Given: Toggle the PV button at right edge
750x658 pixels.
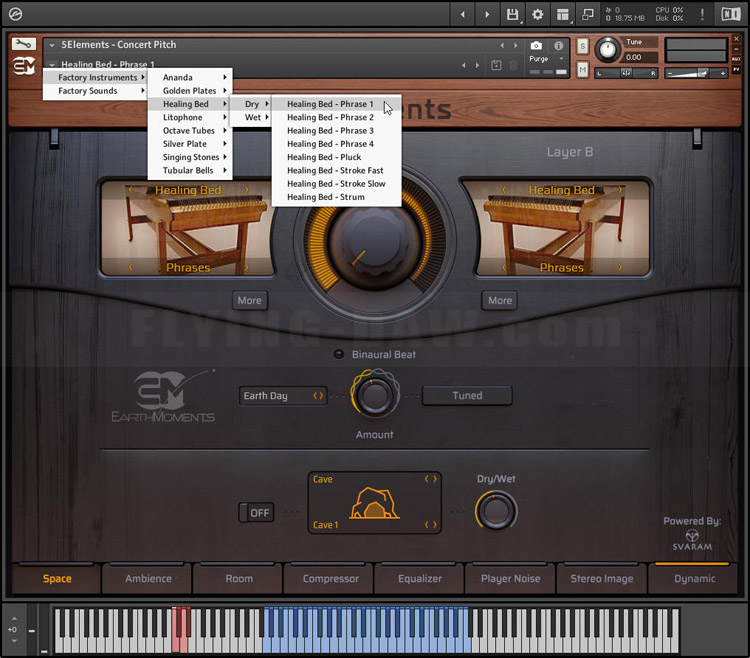Looking at the screenshot, I should 736,69.
